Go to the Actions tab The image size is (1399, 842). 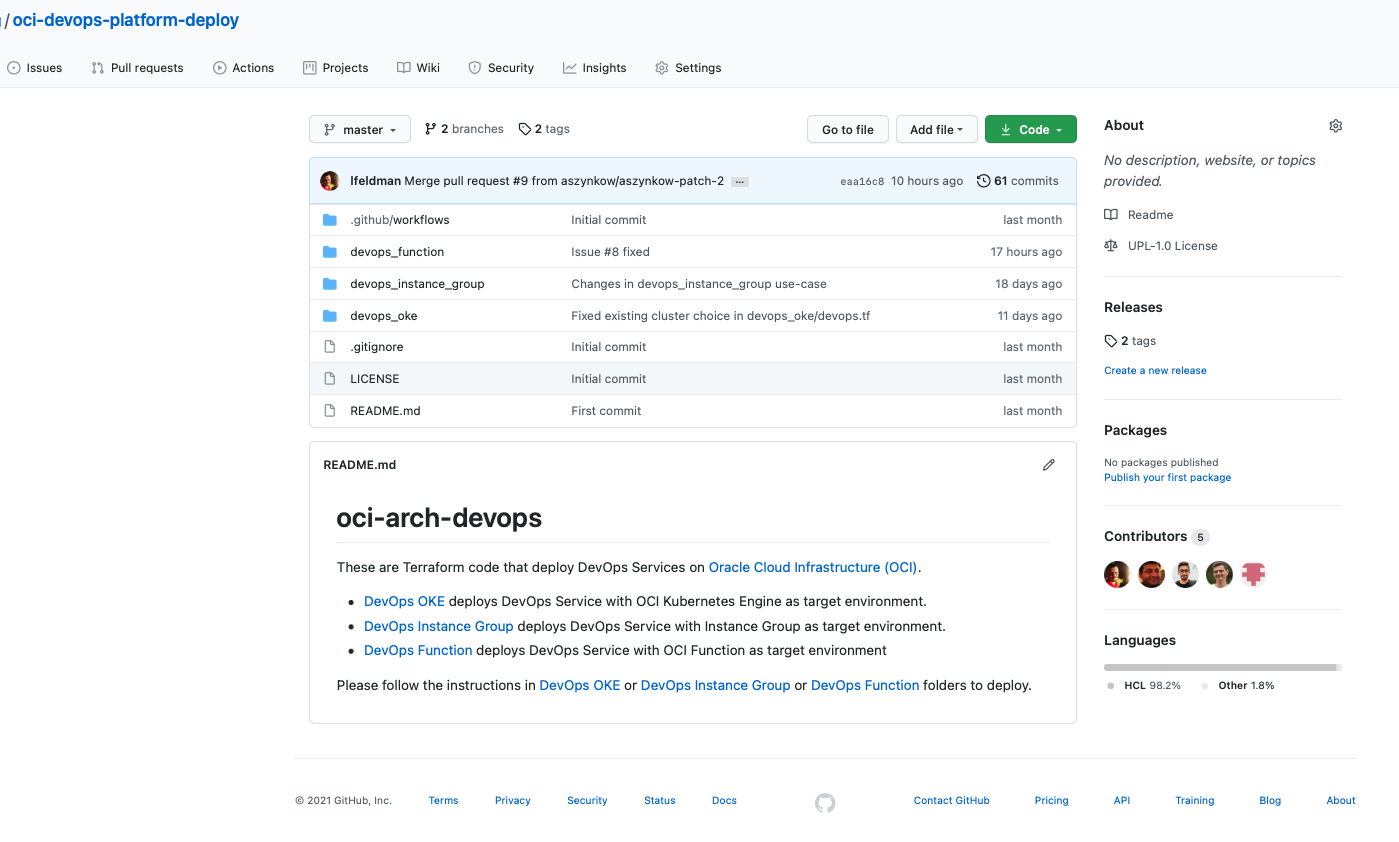click(x=243, y=68)
